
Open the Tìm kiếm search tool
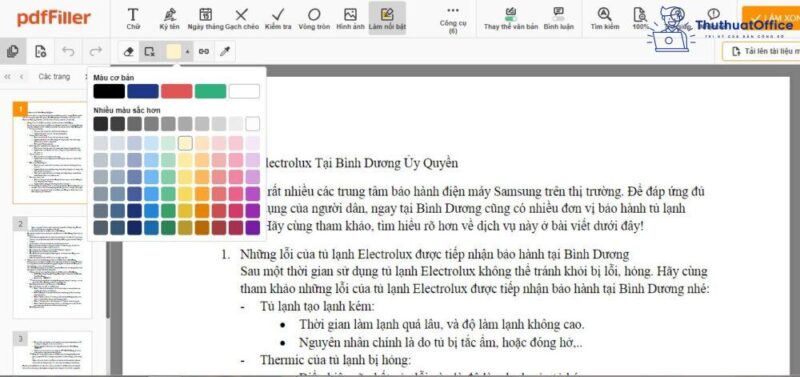pyautogui.click(x=605, y=18)
